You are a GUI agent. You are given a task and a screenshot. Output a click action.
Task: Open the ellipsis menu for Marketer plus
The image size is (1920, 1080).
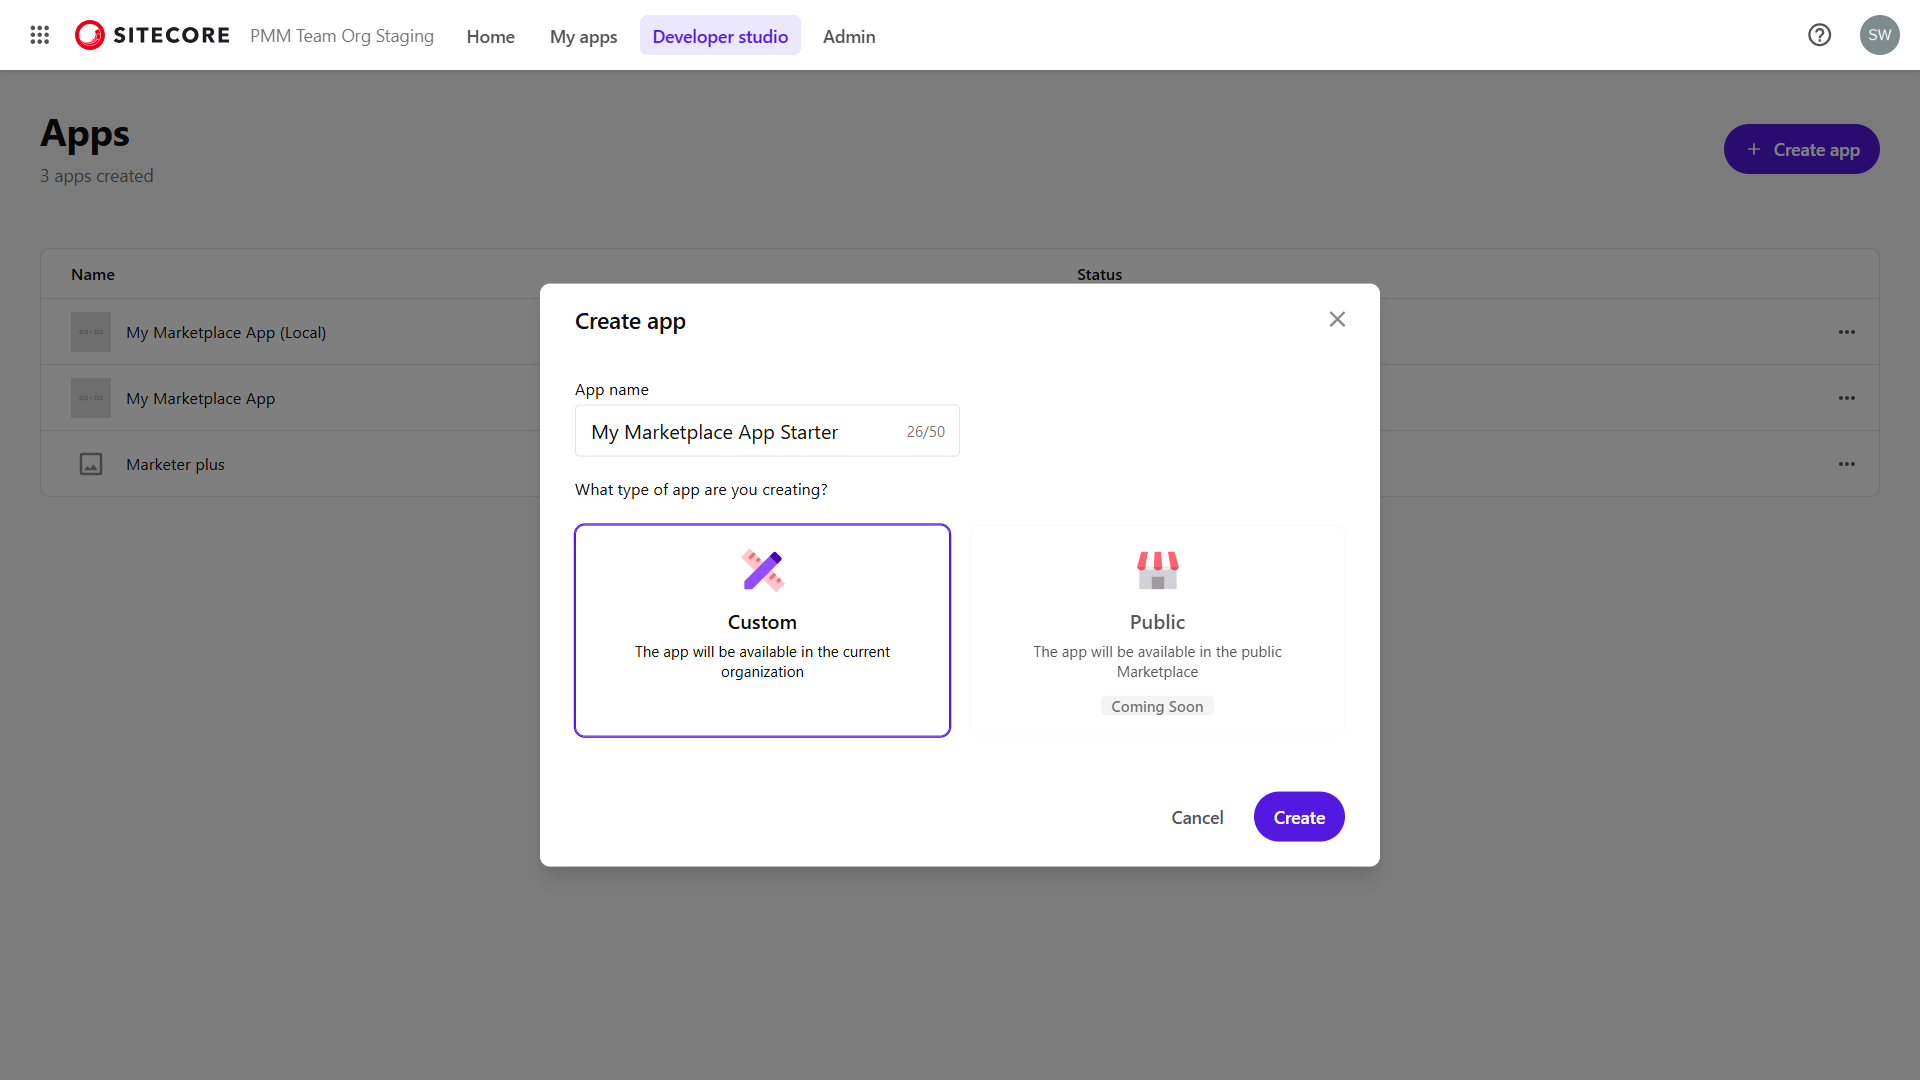click(1847, 464)
